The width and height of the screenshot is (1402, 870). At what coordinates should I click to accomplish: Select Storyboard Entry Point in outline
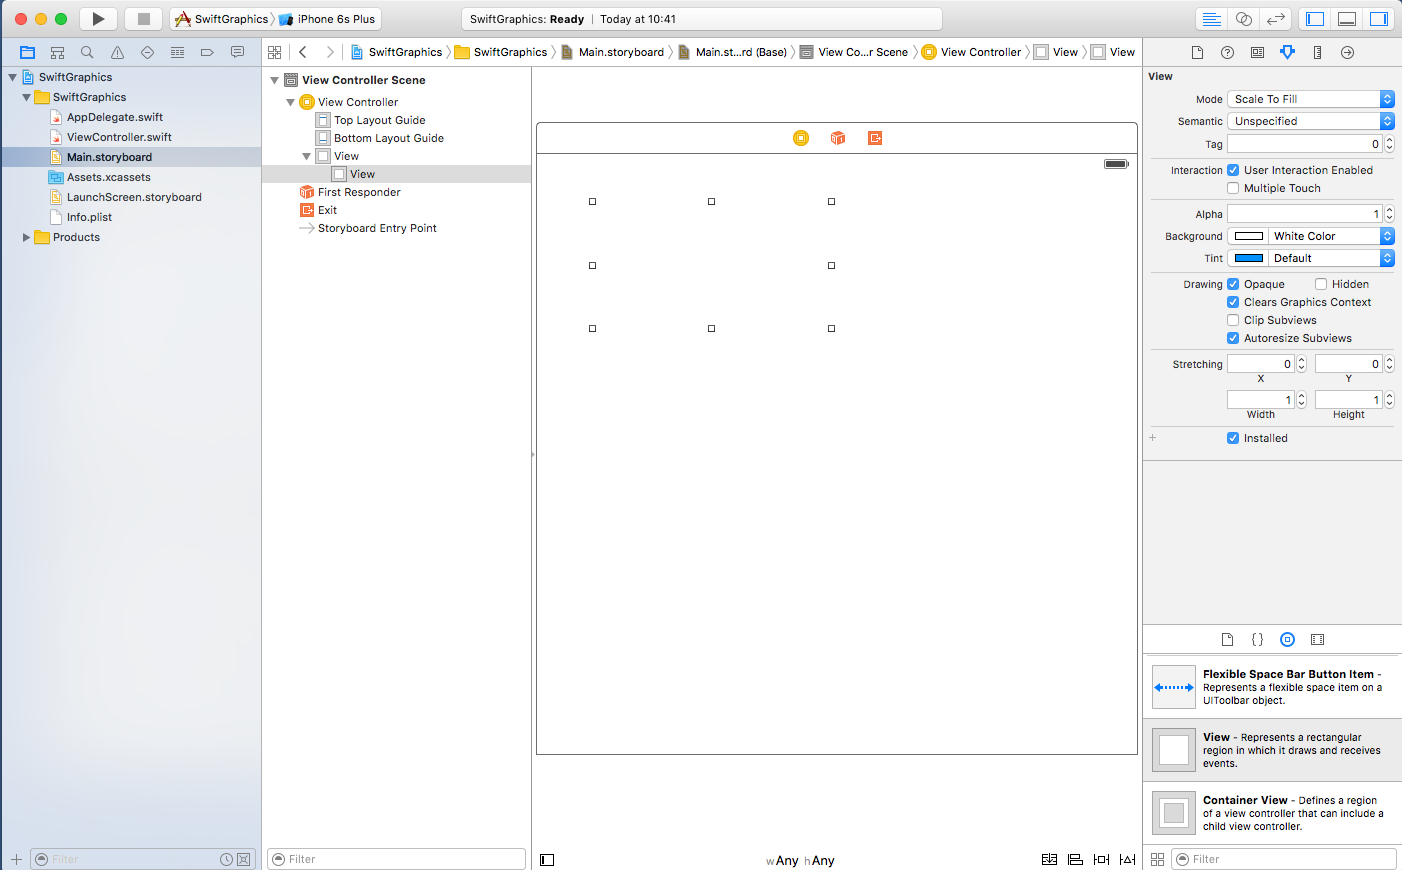click(377, 228)
